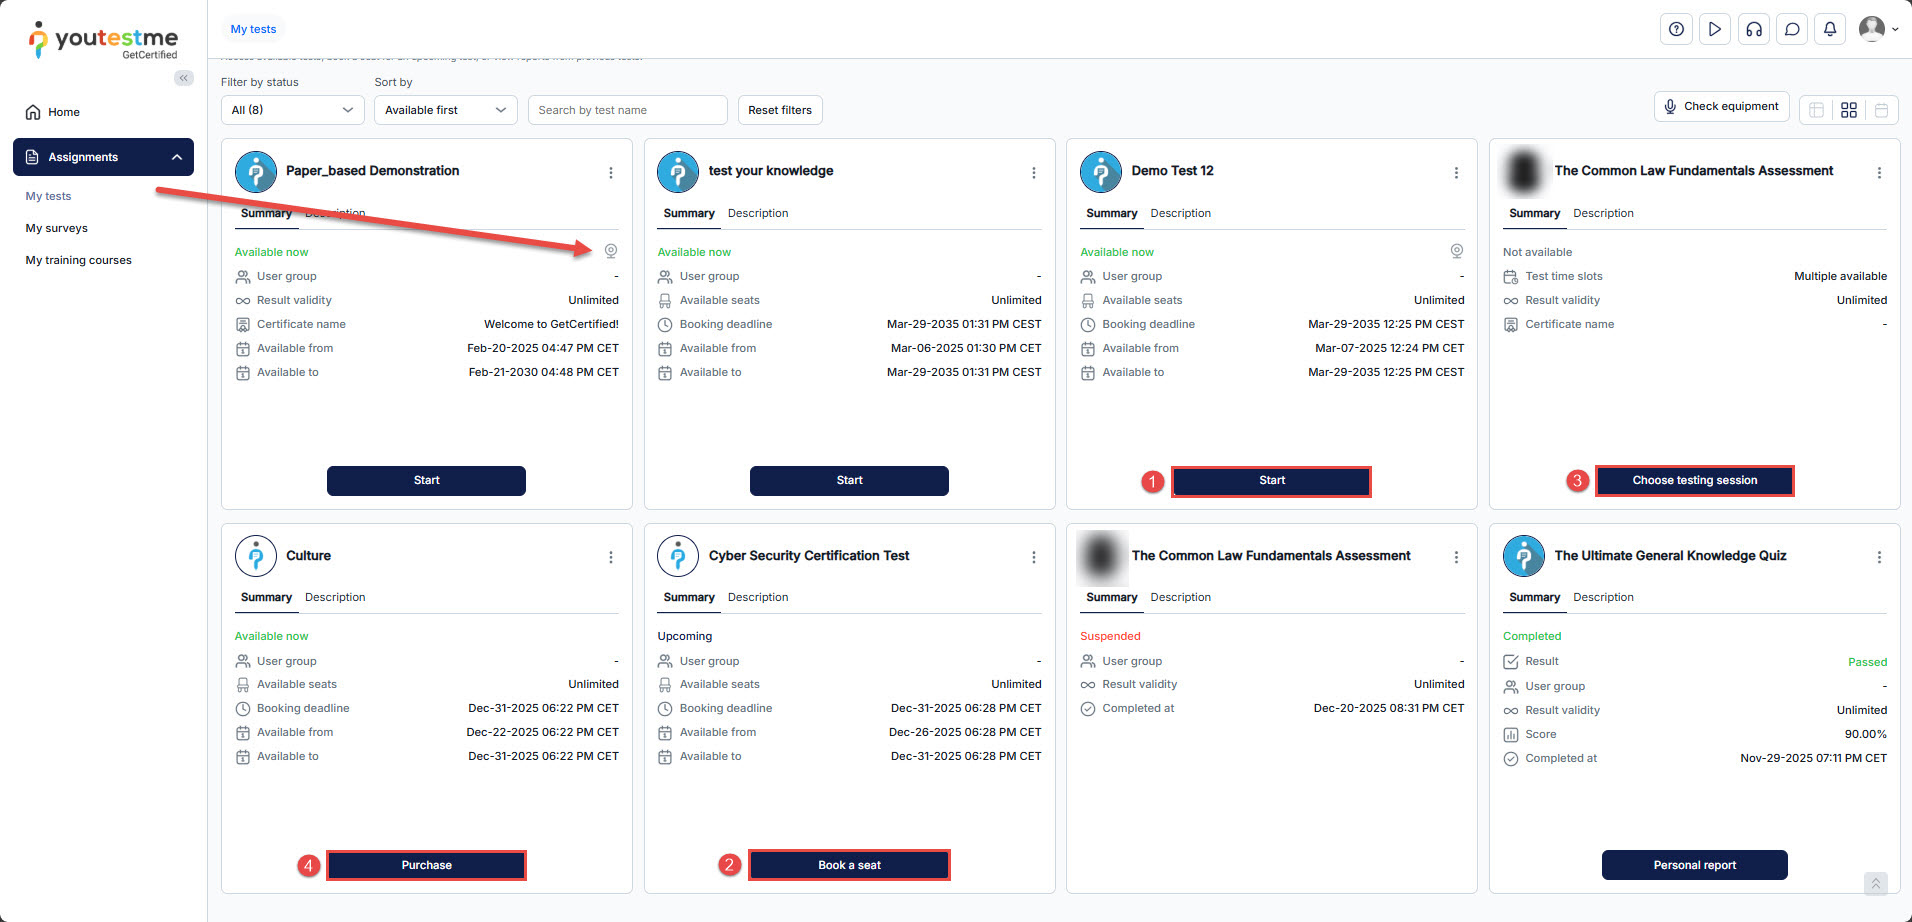Collapse sidebar with double-chevron icon
Viewport: 1912px width, 922px height.
[x=183, y=78]
